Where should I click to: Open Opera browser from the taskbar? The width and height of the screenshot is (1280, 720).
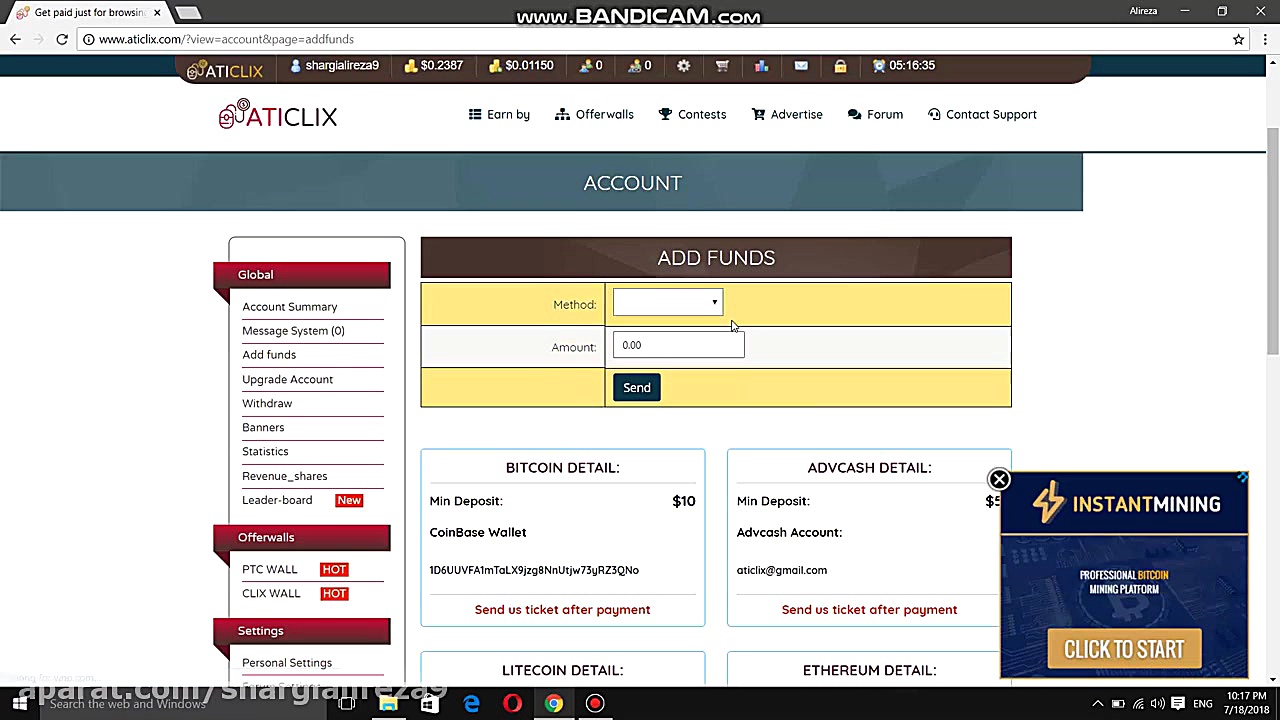click(x=512, y=704)
